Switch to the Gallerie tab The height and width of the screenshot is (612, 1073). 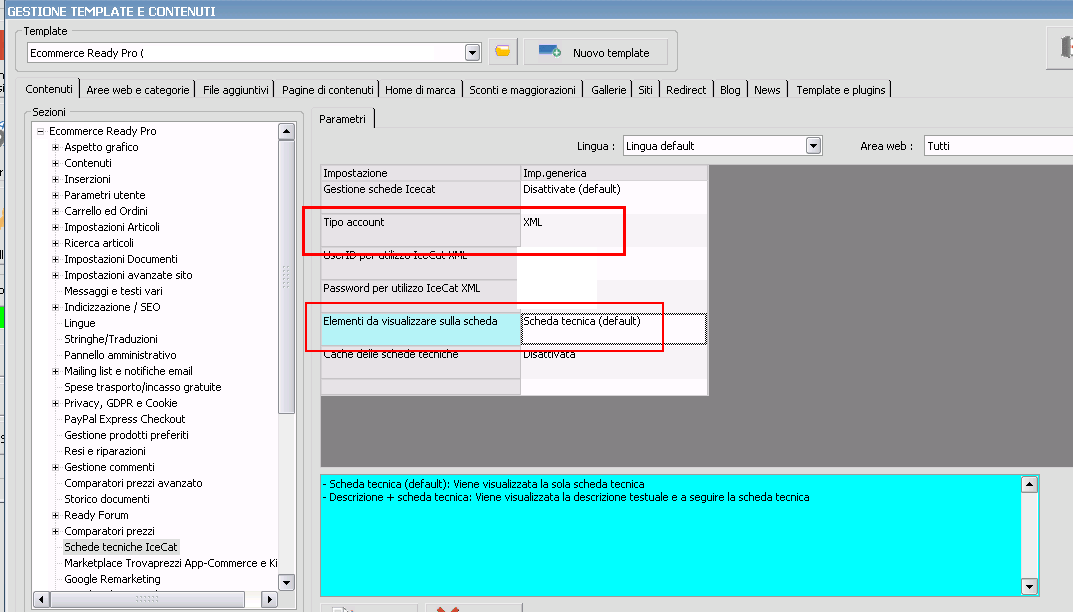pos(608,90)
